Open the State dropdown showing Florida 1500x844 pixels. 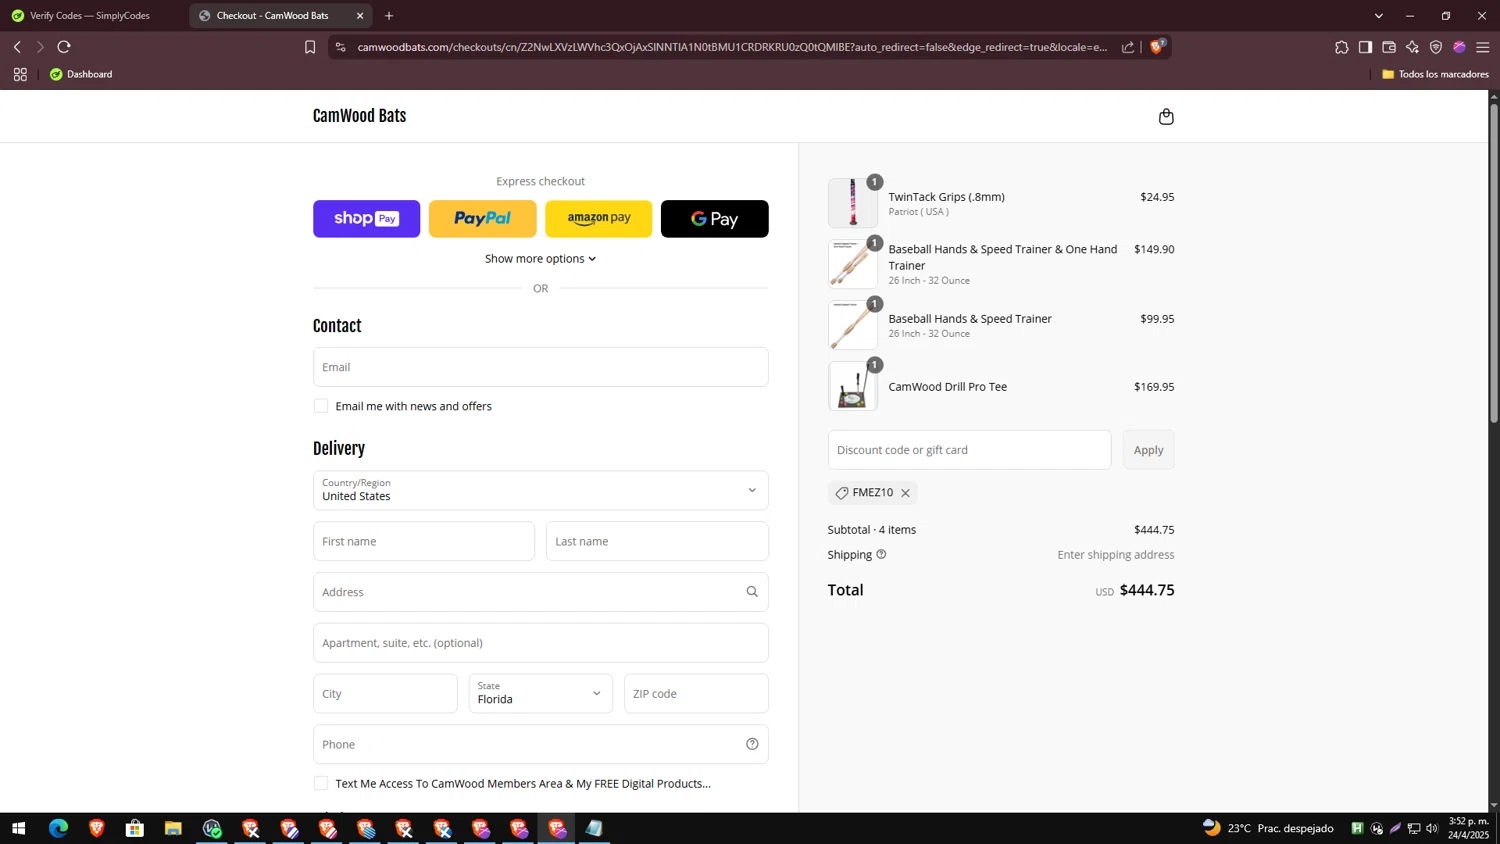click(x=540, y=694)
